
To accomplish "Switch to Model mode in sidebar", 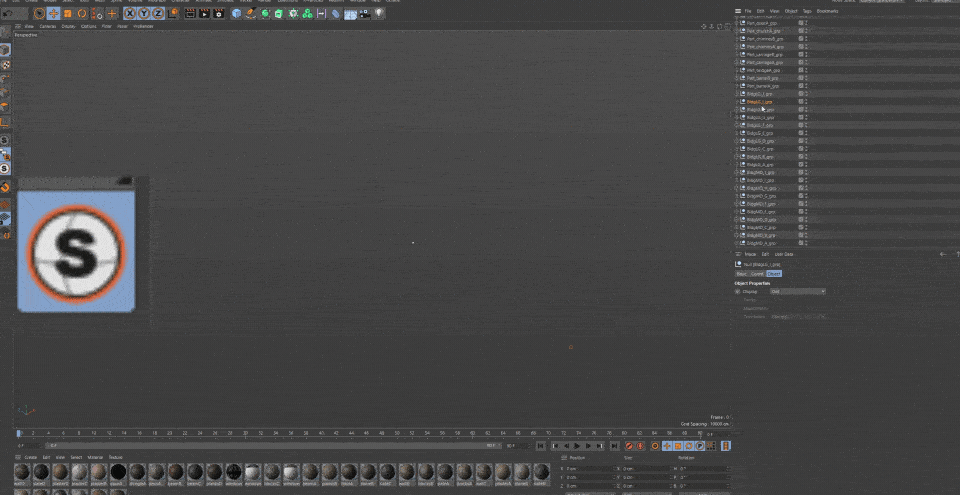I will 5,49.
